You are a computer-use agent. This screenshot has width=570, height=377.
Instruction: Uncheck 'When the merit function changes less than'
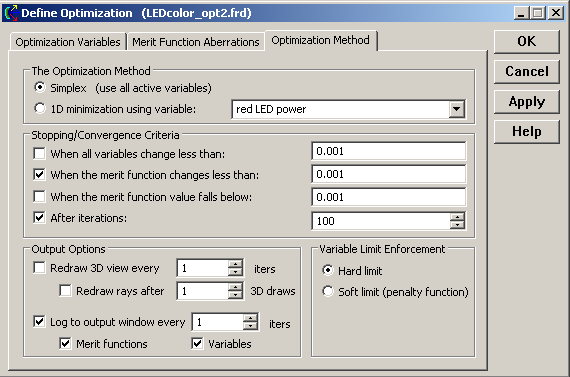coord(39,175)
